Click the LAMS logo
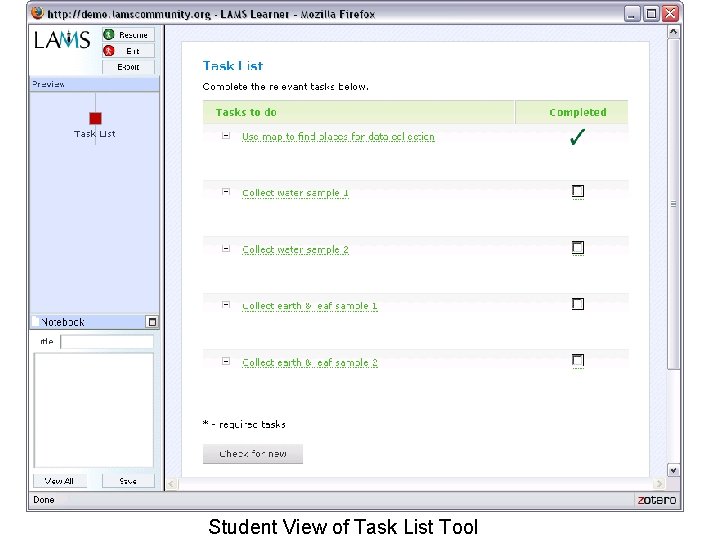 pyautogui.click(x=62, y=40)
